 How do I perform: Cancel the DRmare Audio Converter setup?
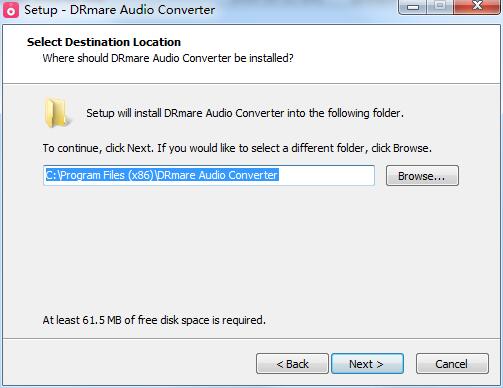pos(452,364)
